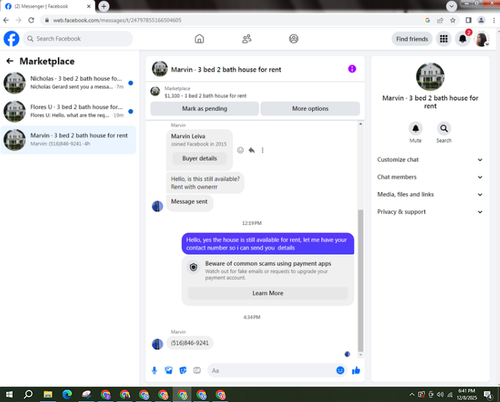Viewport: 500px width, 402px height.
Task: Click Mark as pending button
Action: pyautogui.click(x=204, y=109)
